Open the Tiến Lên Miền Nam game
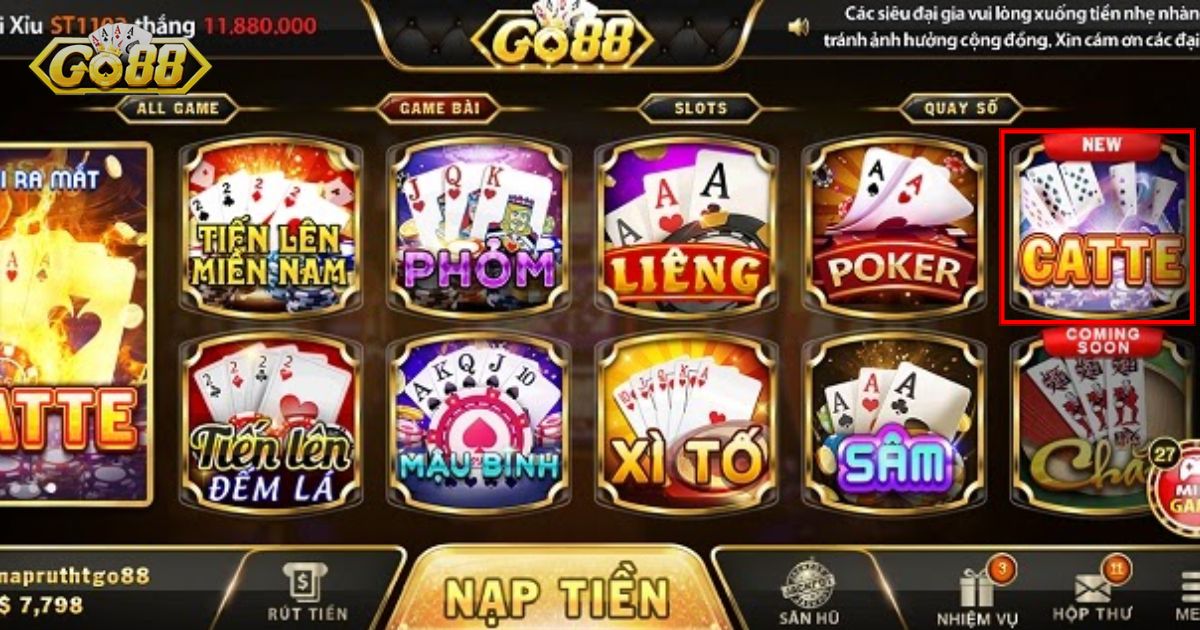 point(270,228)
